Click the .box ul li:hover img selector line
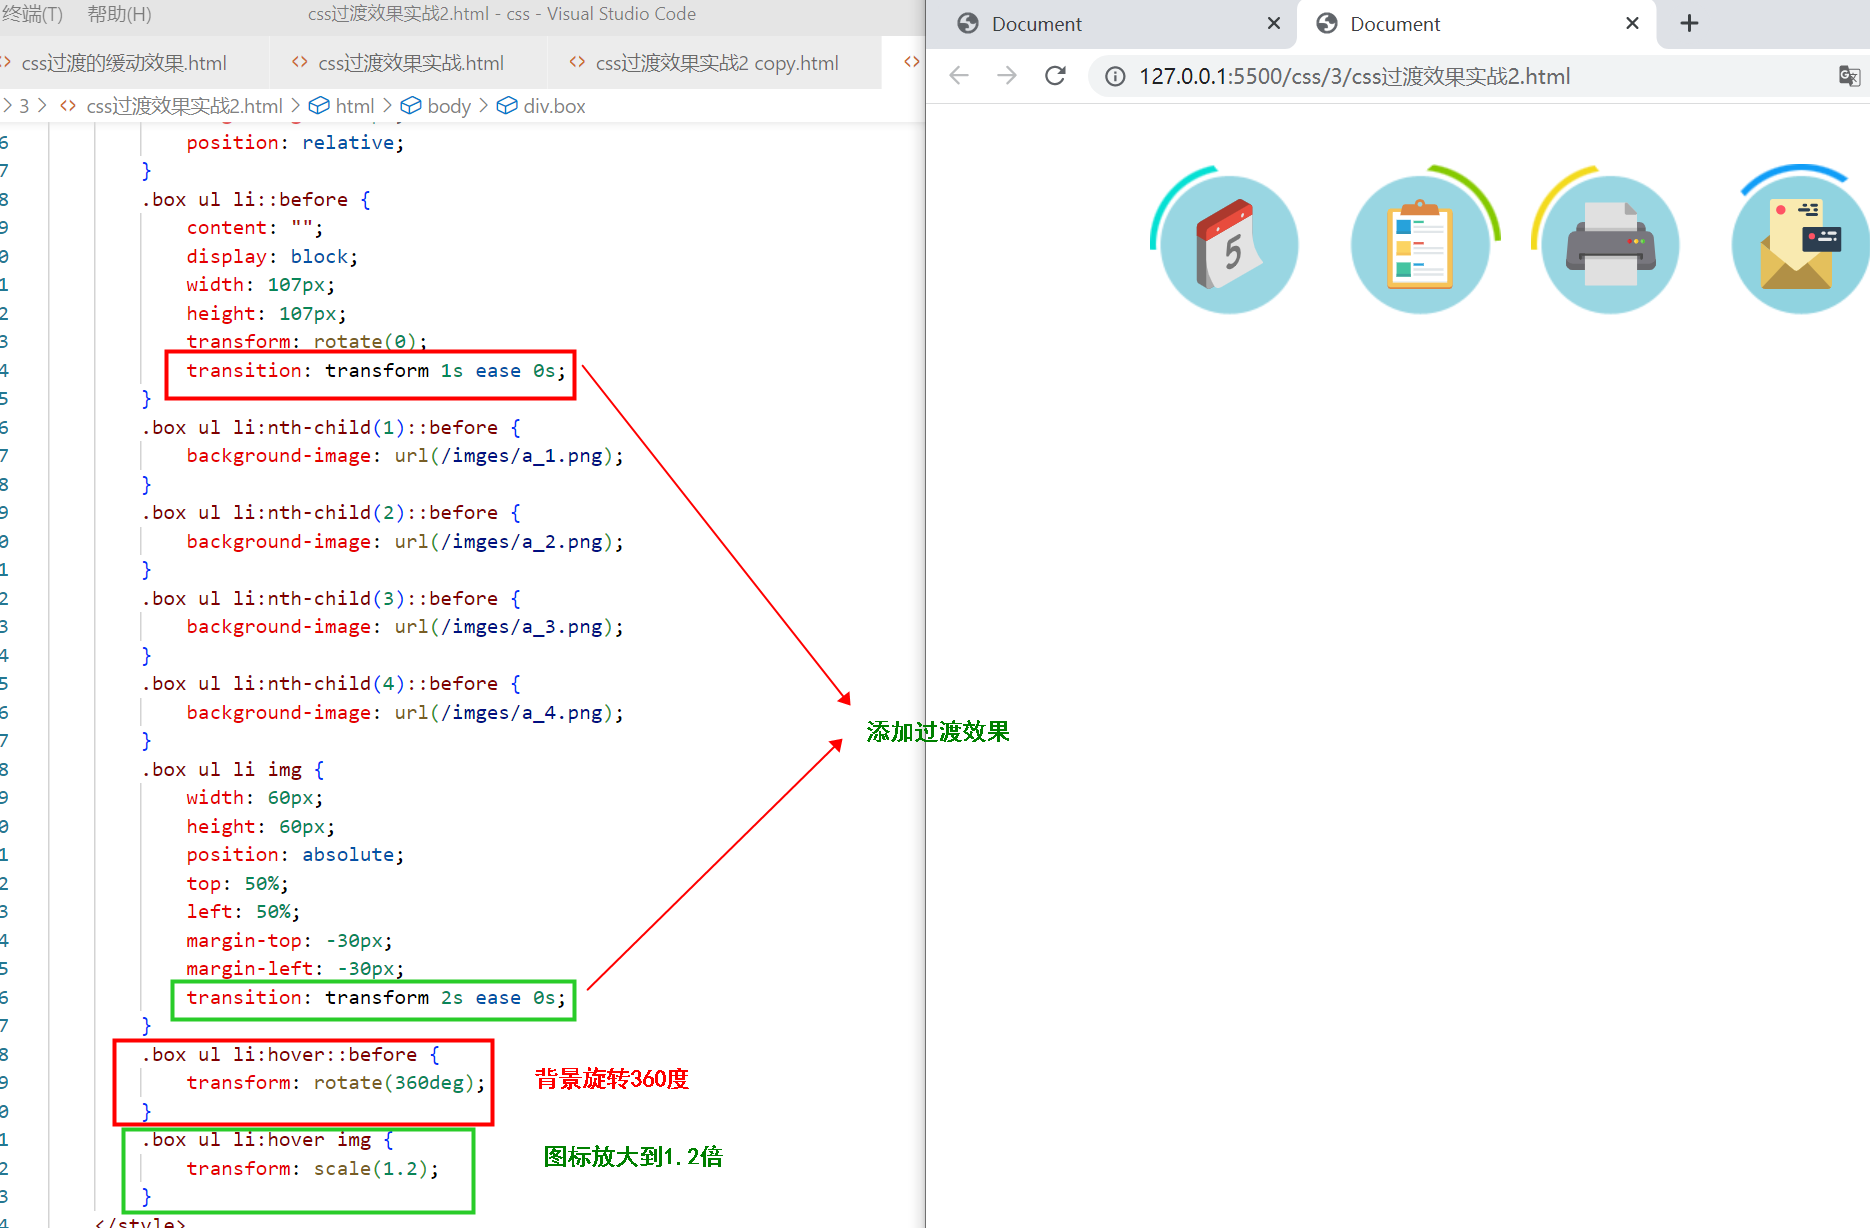This screenshot has width=1870, height=1228. click(x=268, y=1140)
